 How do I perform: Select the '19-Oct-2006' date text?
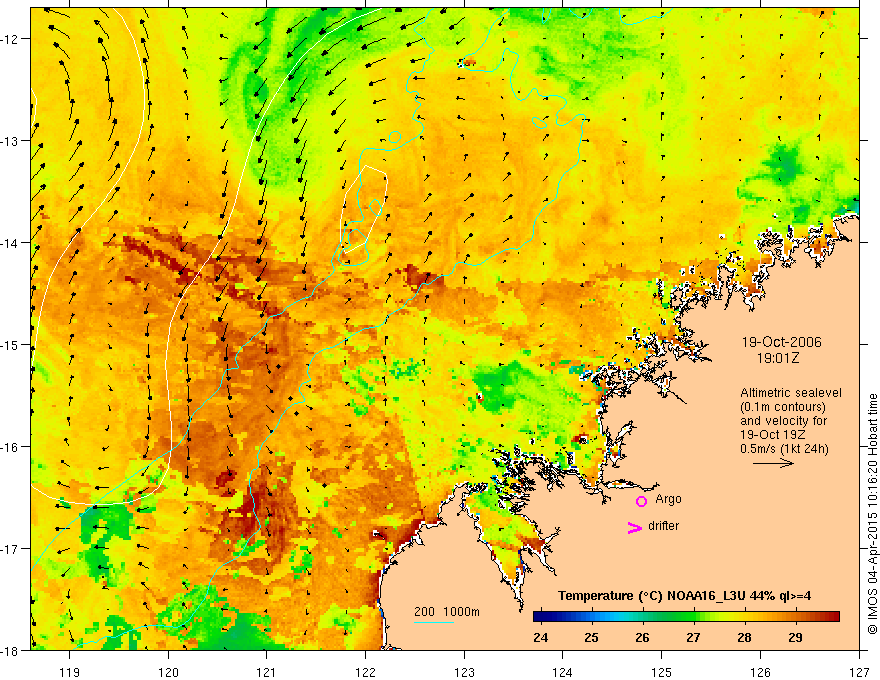click(781, 342)
